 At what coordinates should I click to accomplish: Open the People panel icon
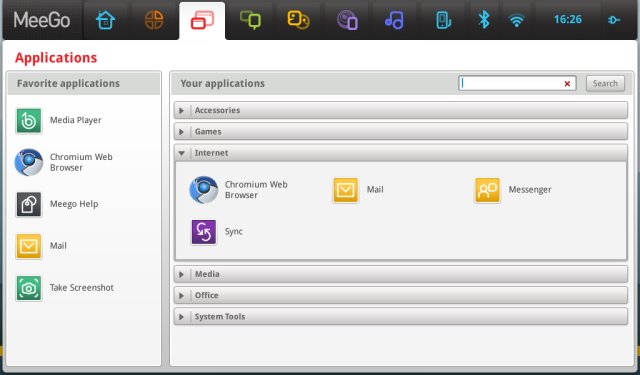298,20
